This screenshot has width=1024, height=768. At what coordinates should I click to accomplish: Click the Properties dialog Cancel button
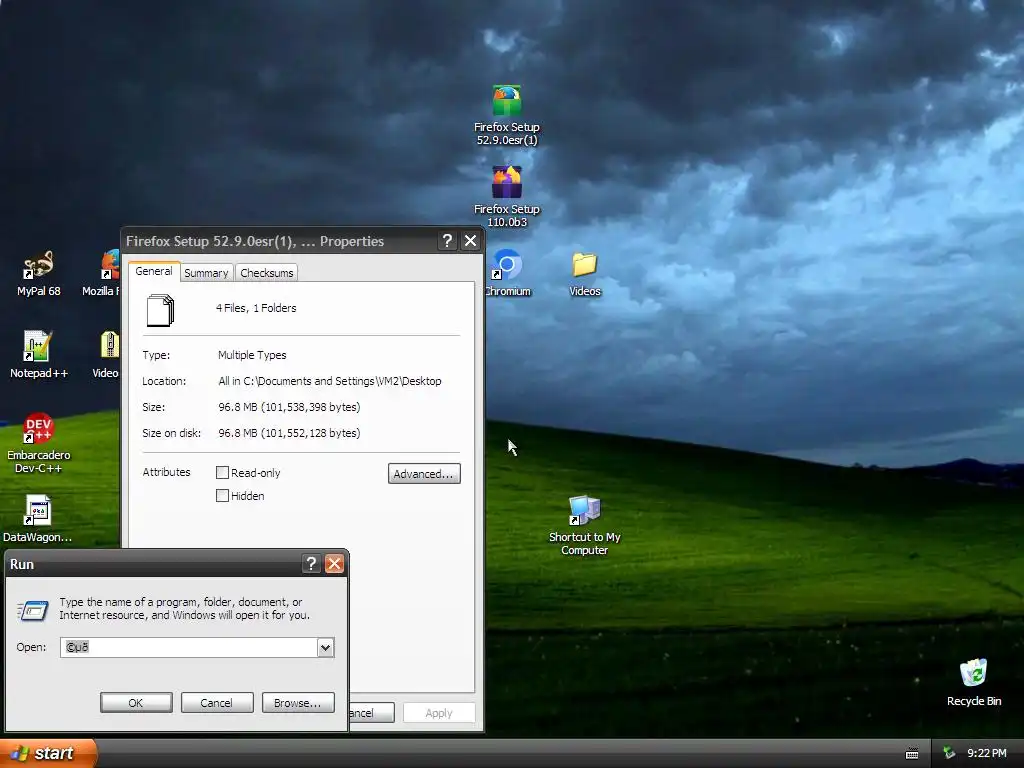click(x=372, y=712)
